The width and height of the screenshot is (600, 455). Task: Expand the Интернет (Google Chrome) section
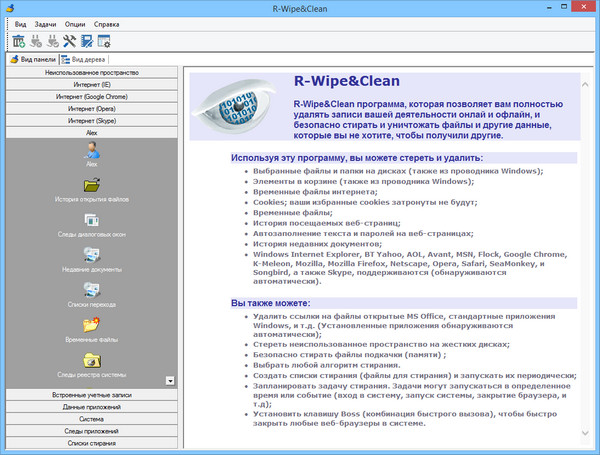(x=91, y=97)
